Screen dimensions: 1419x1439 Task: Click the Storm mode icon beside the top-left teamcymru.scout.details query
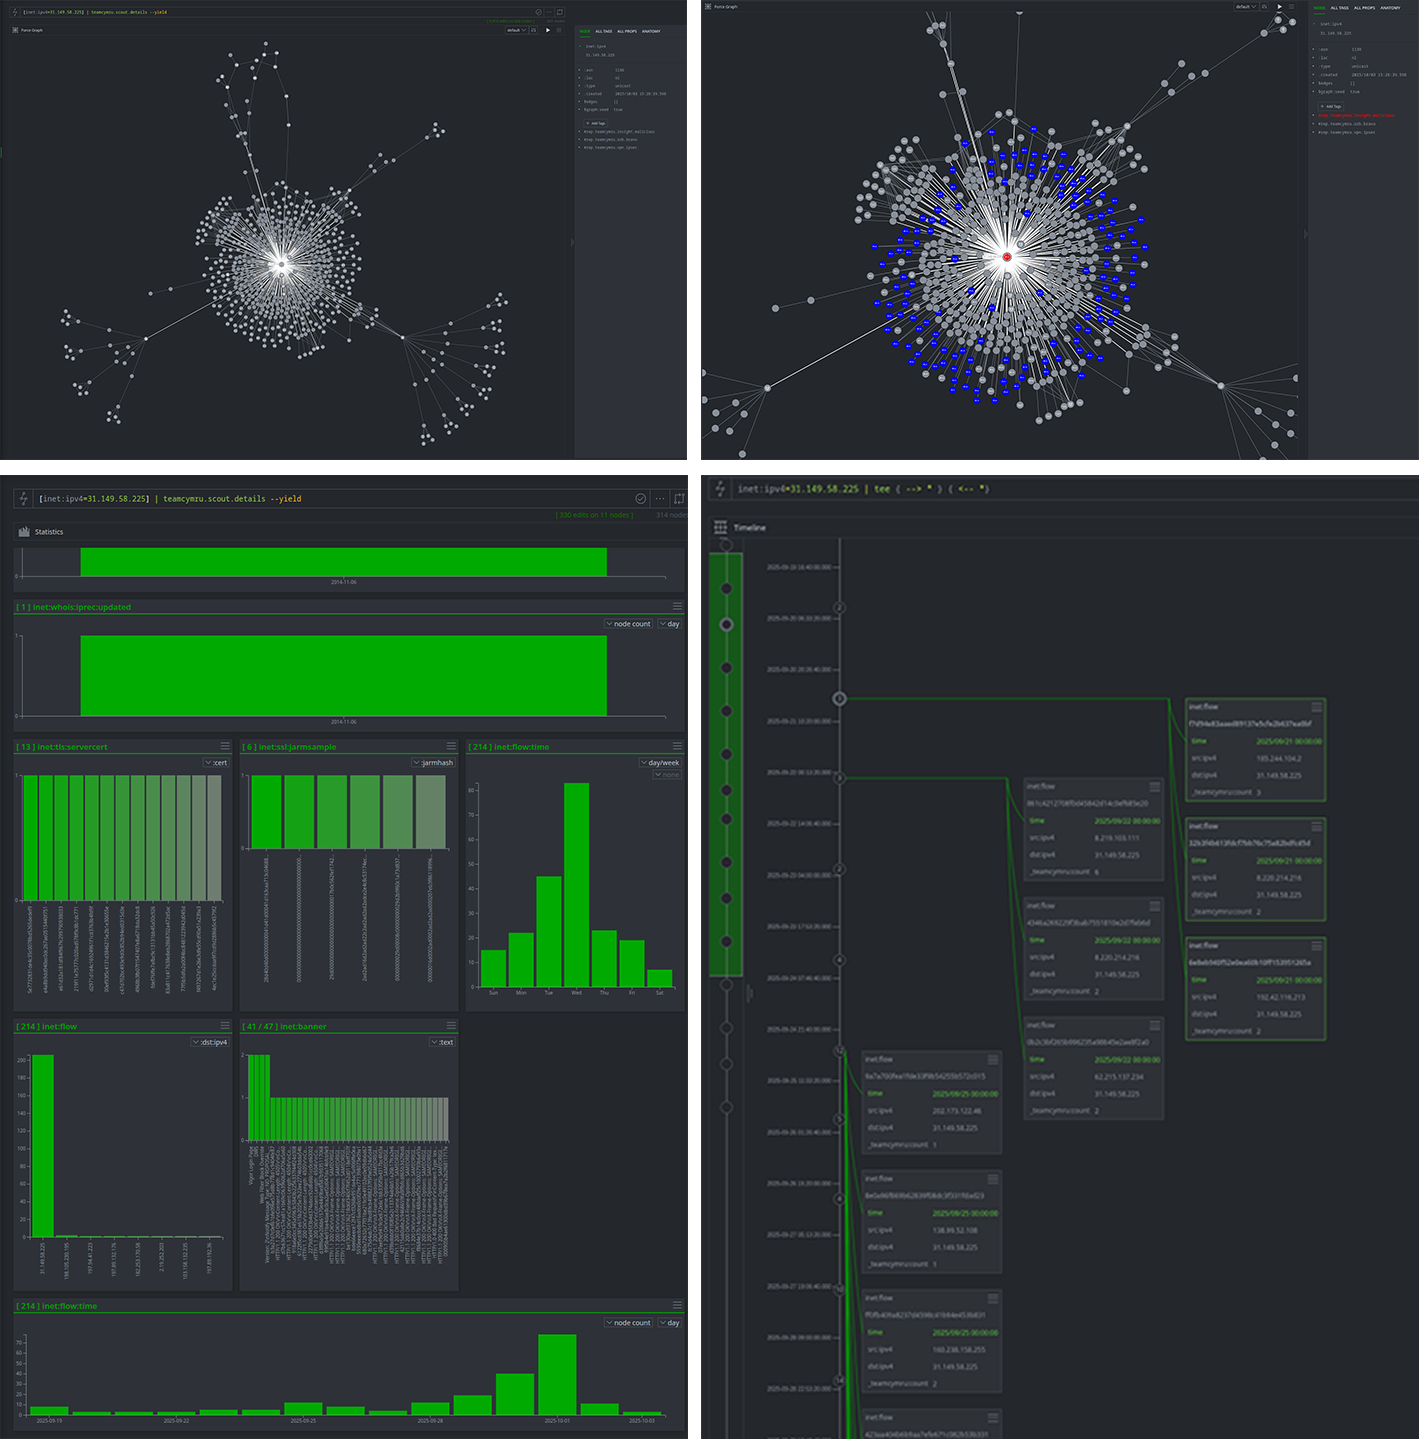[x=15, y=12]
